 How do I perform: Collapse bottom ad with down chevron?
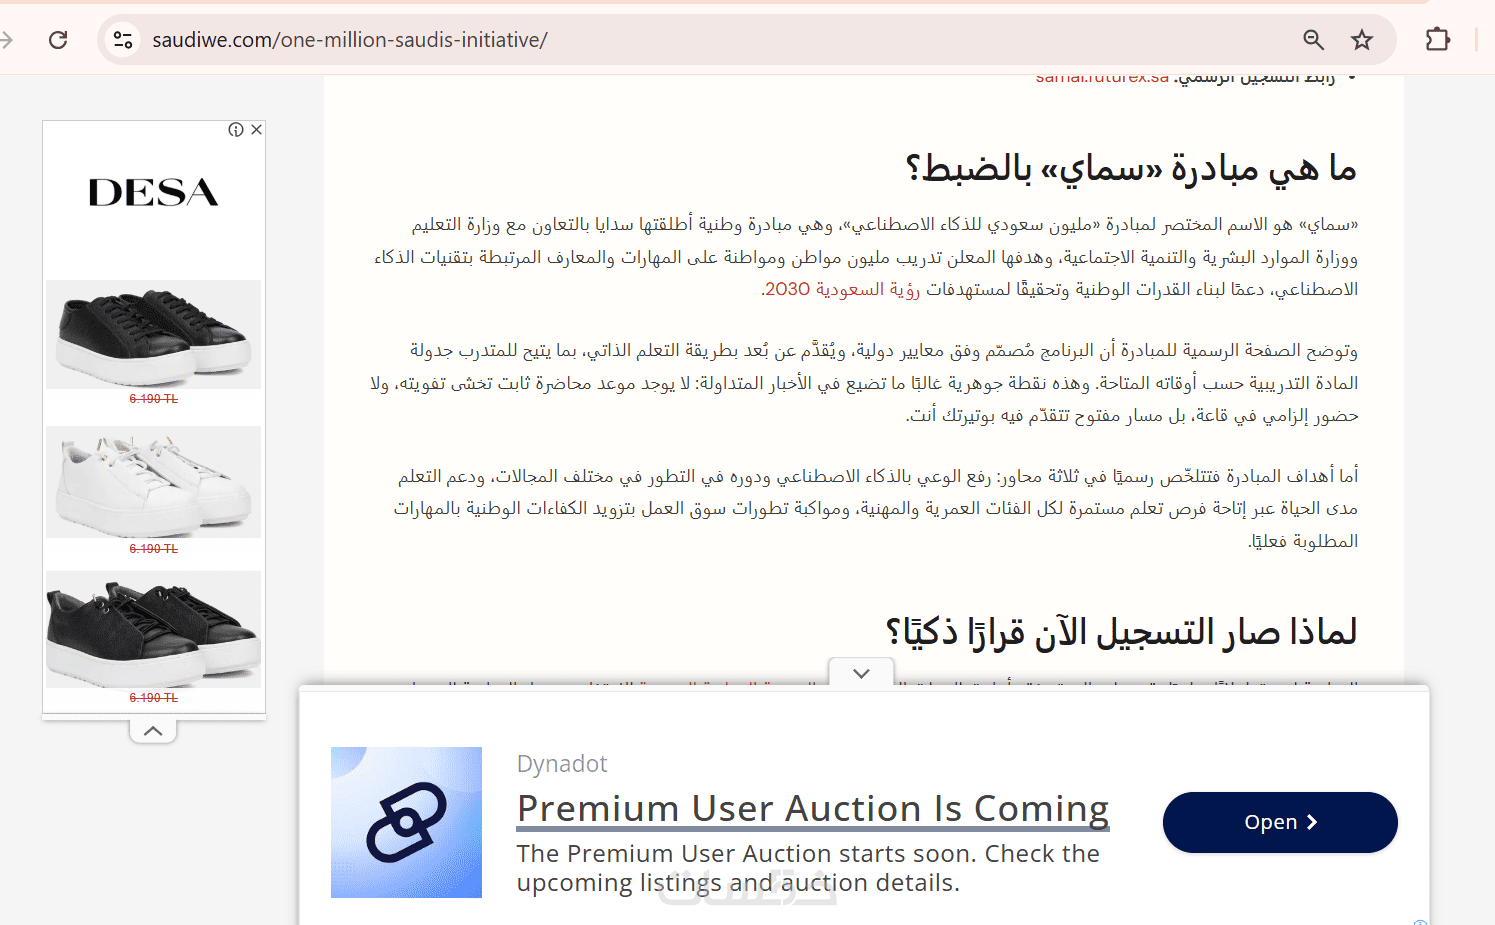861,673
